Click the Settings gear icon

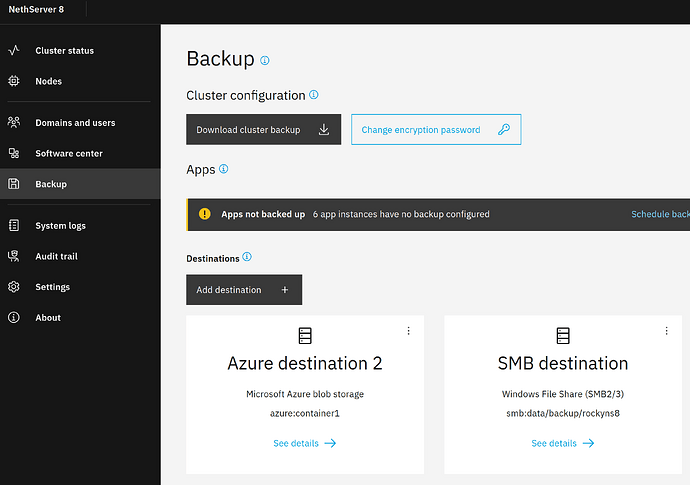[x=14, y=287]
